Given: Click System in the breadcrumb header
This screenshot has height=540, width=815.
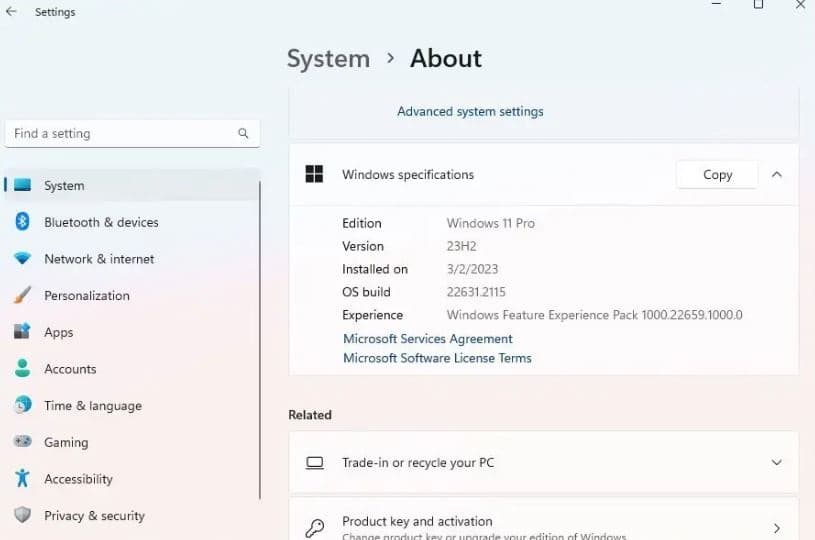Looking at the screenshot, I should pos(328,59).
